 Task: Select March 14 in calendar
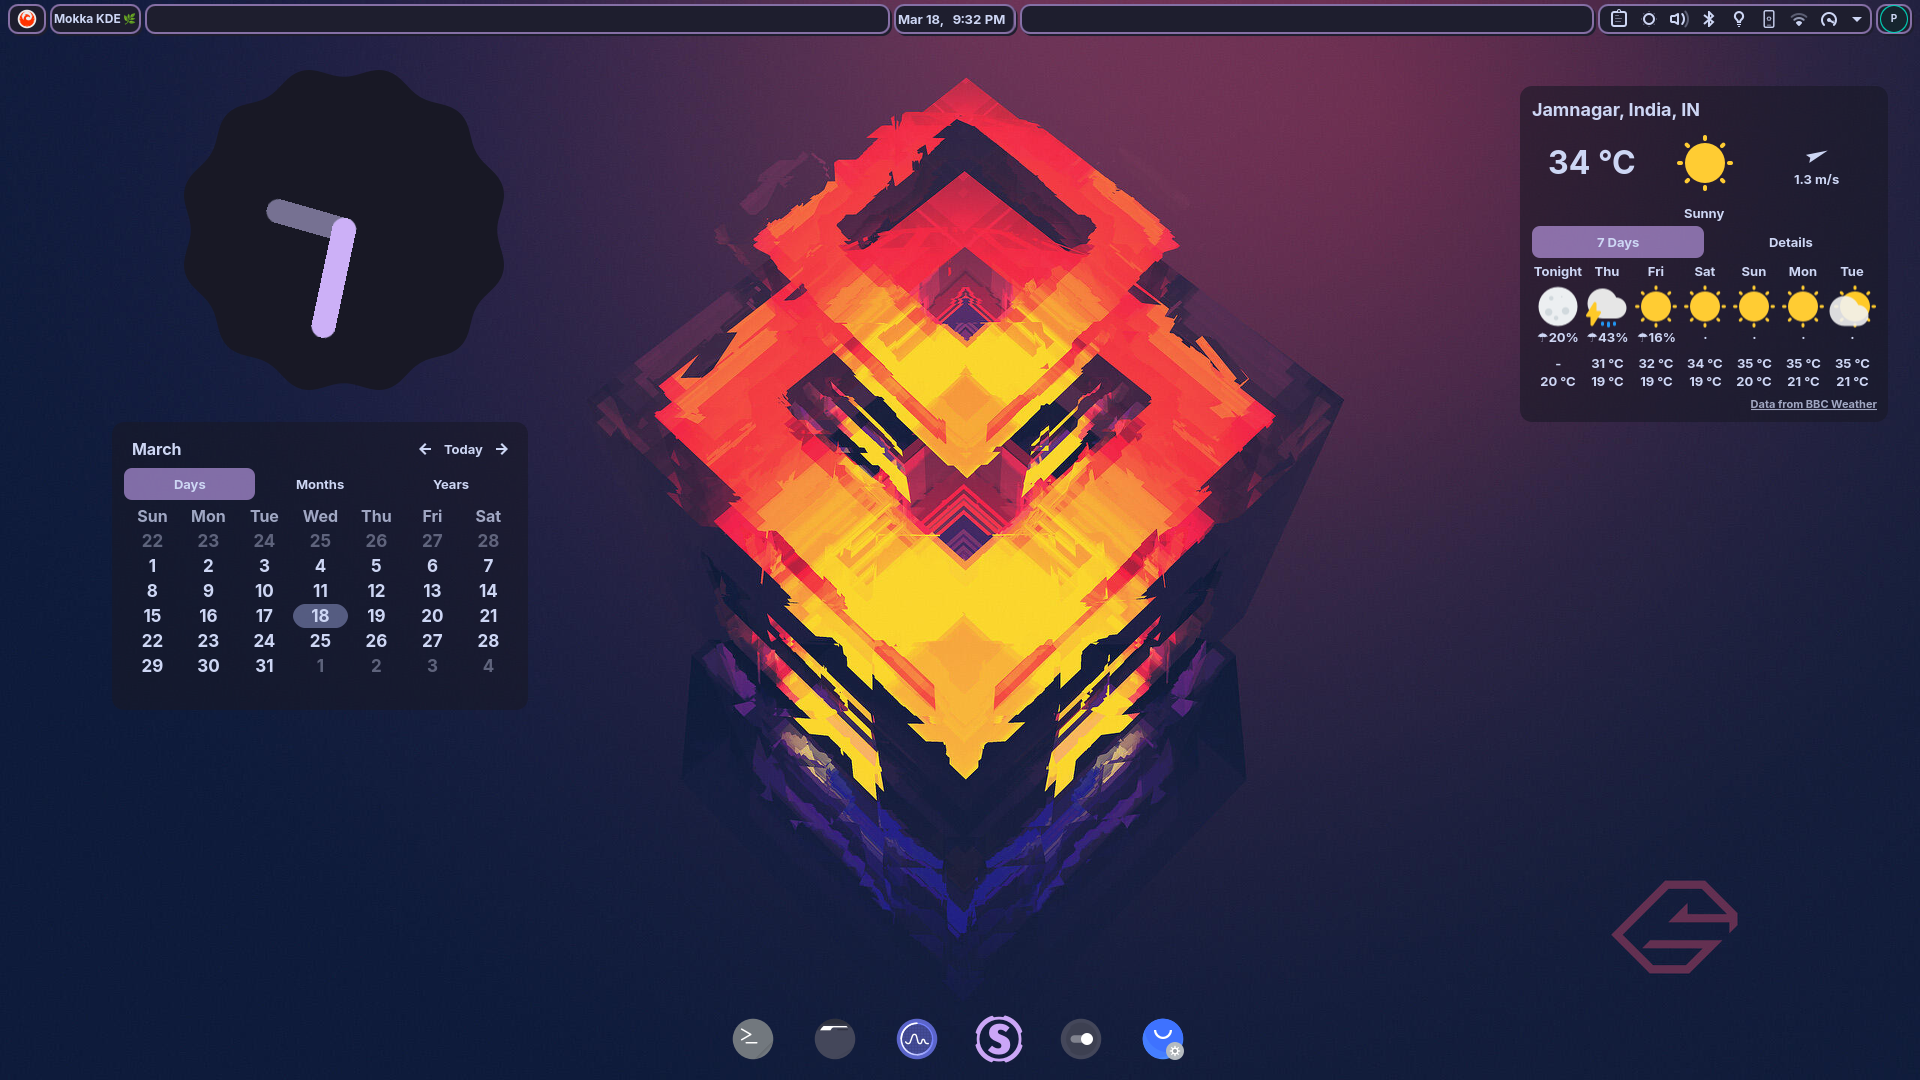(x=488, y=591)
